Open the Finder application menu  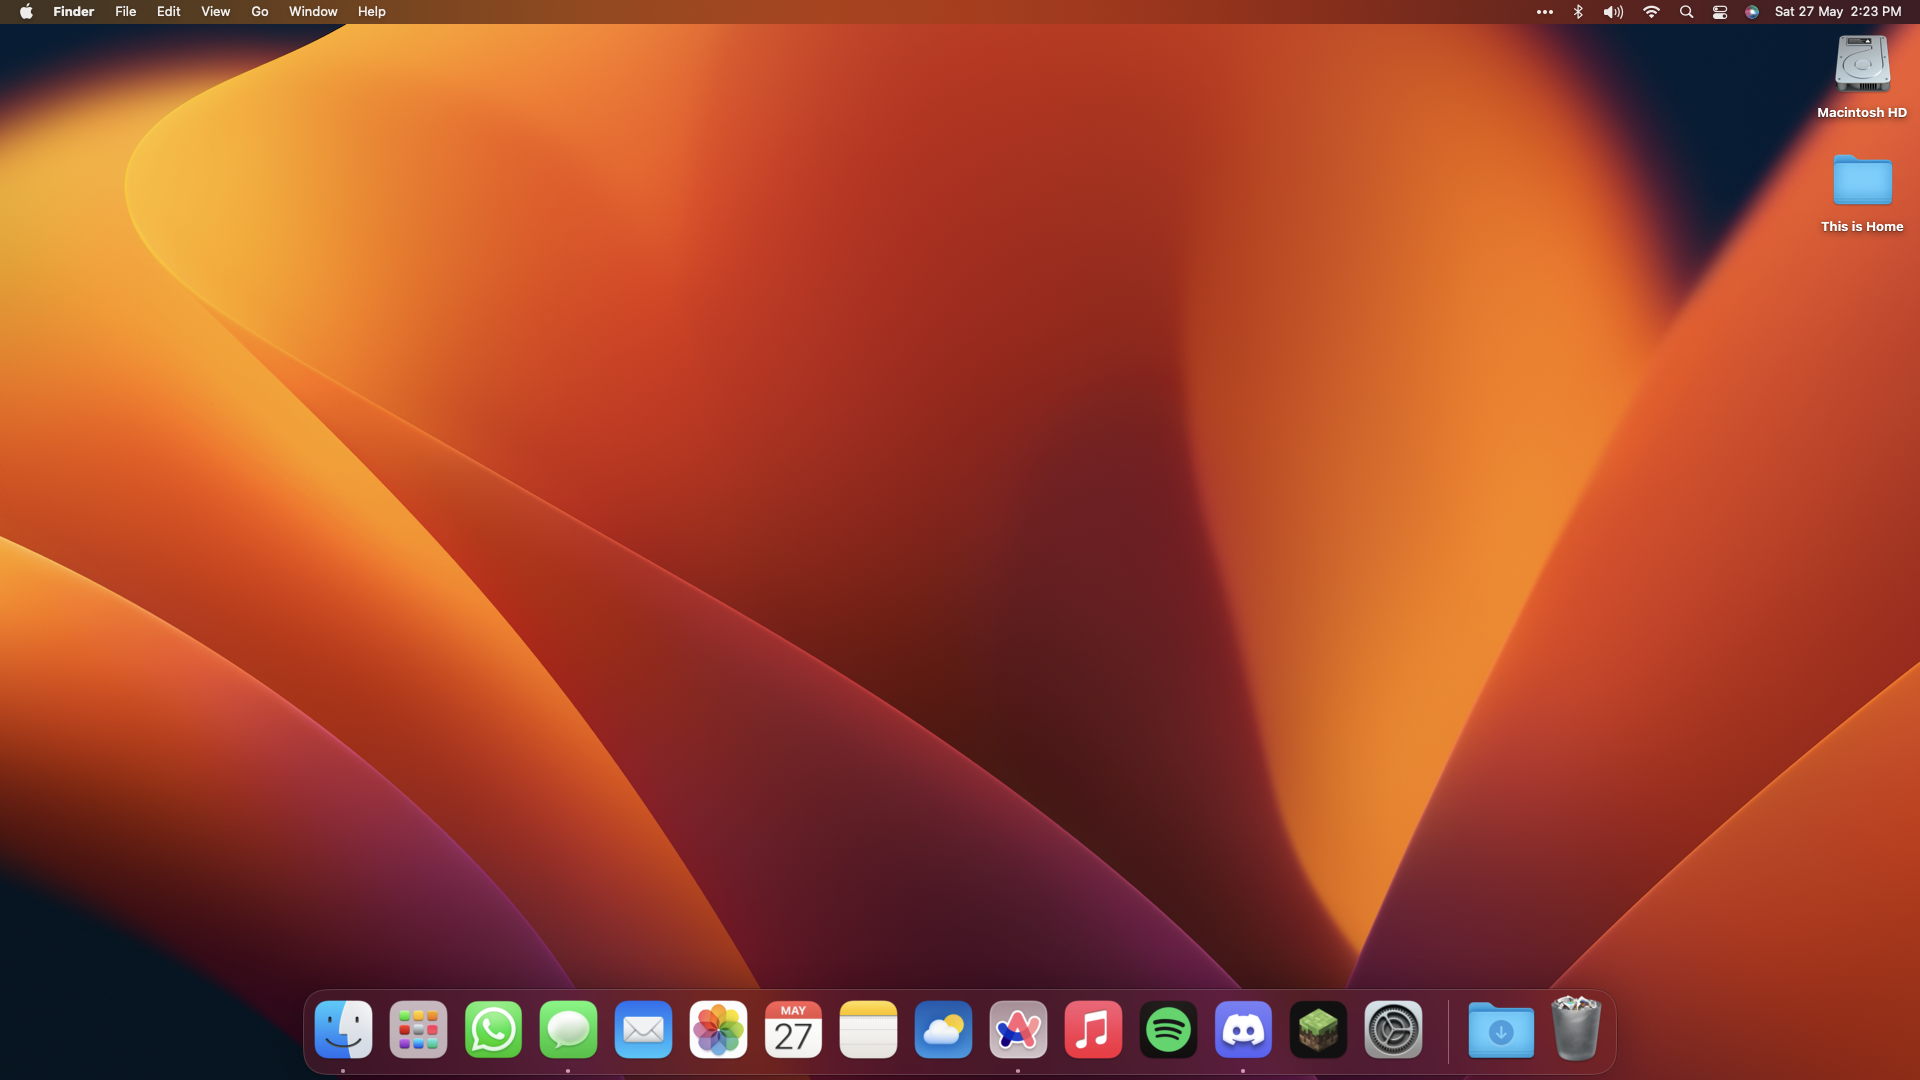click(74, 12)
